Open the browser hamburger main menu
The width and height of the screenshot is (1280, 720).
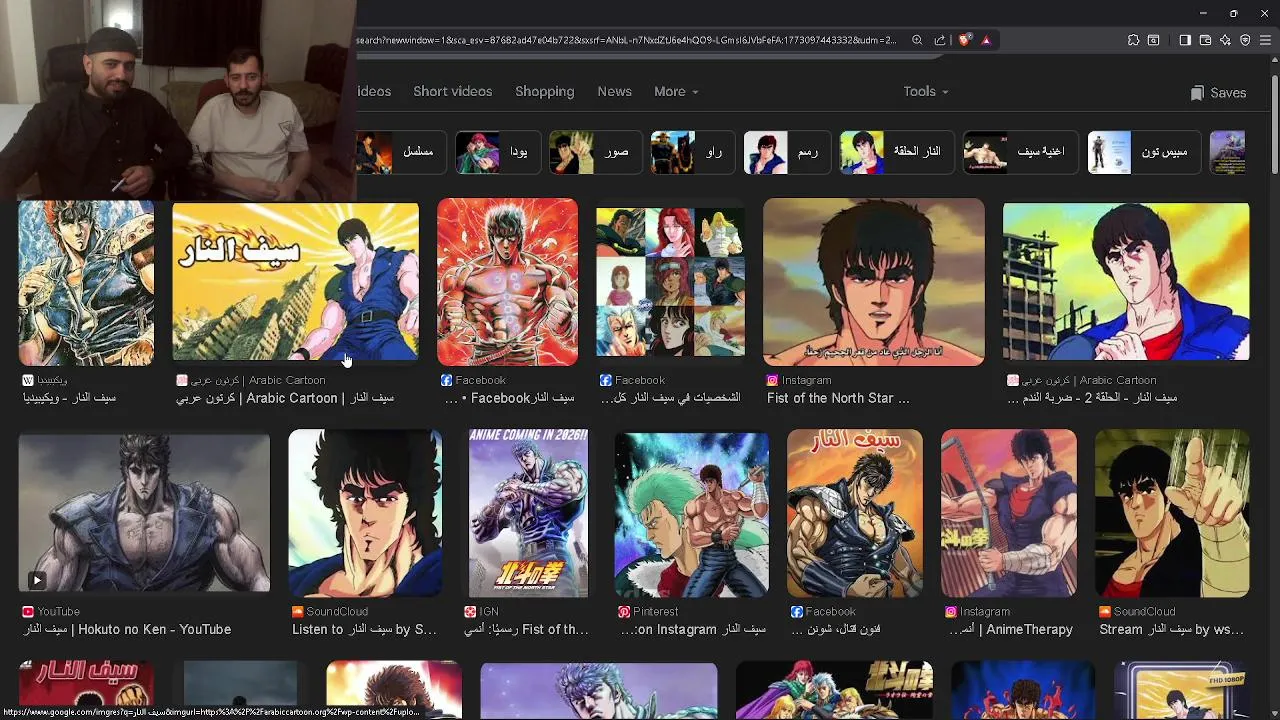[1265, 40]
